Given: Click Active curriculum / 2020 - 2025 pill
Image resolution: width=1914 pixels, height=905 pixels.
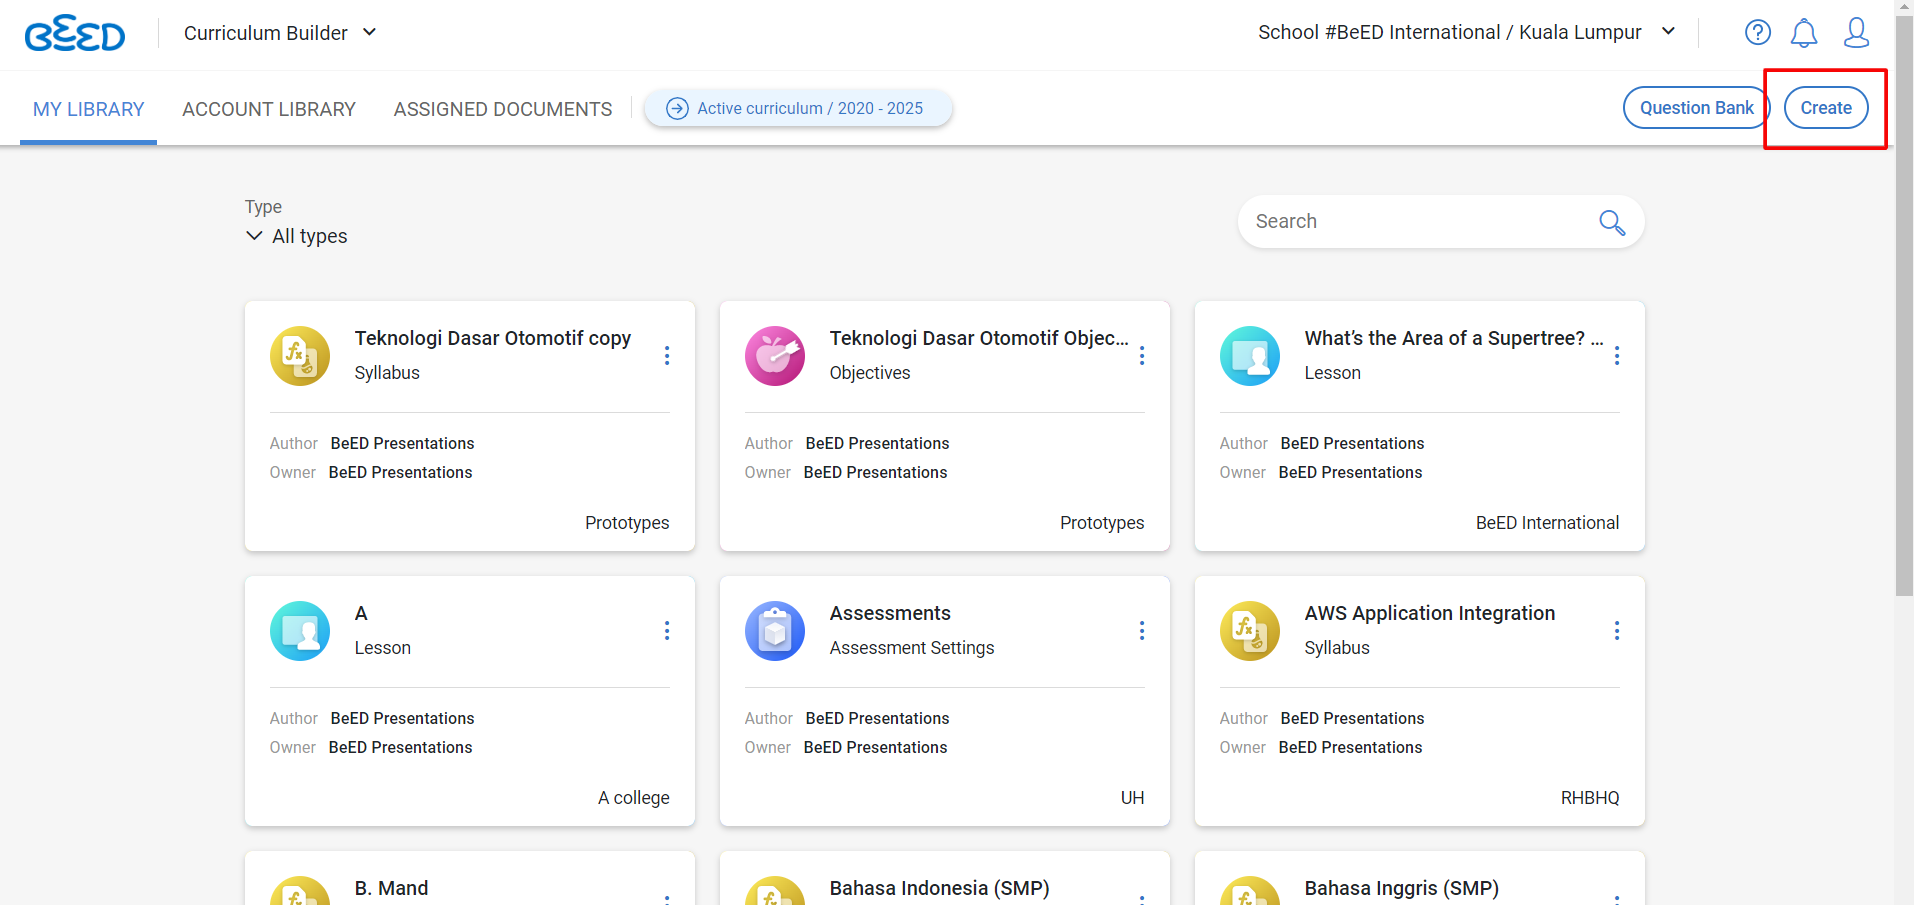Looking at the screenshot, I should click(798, 108).
